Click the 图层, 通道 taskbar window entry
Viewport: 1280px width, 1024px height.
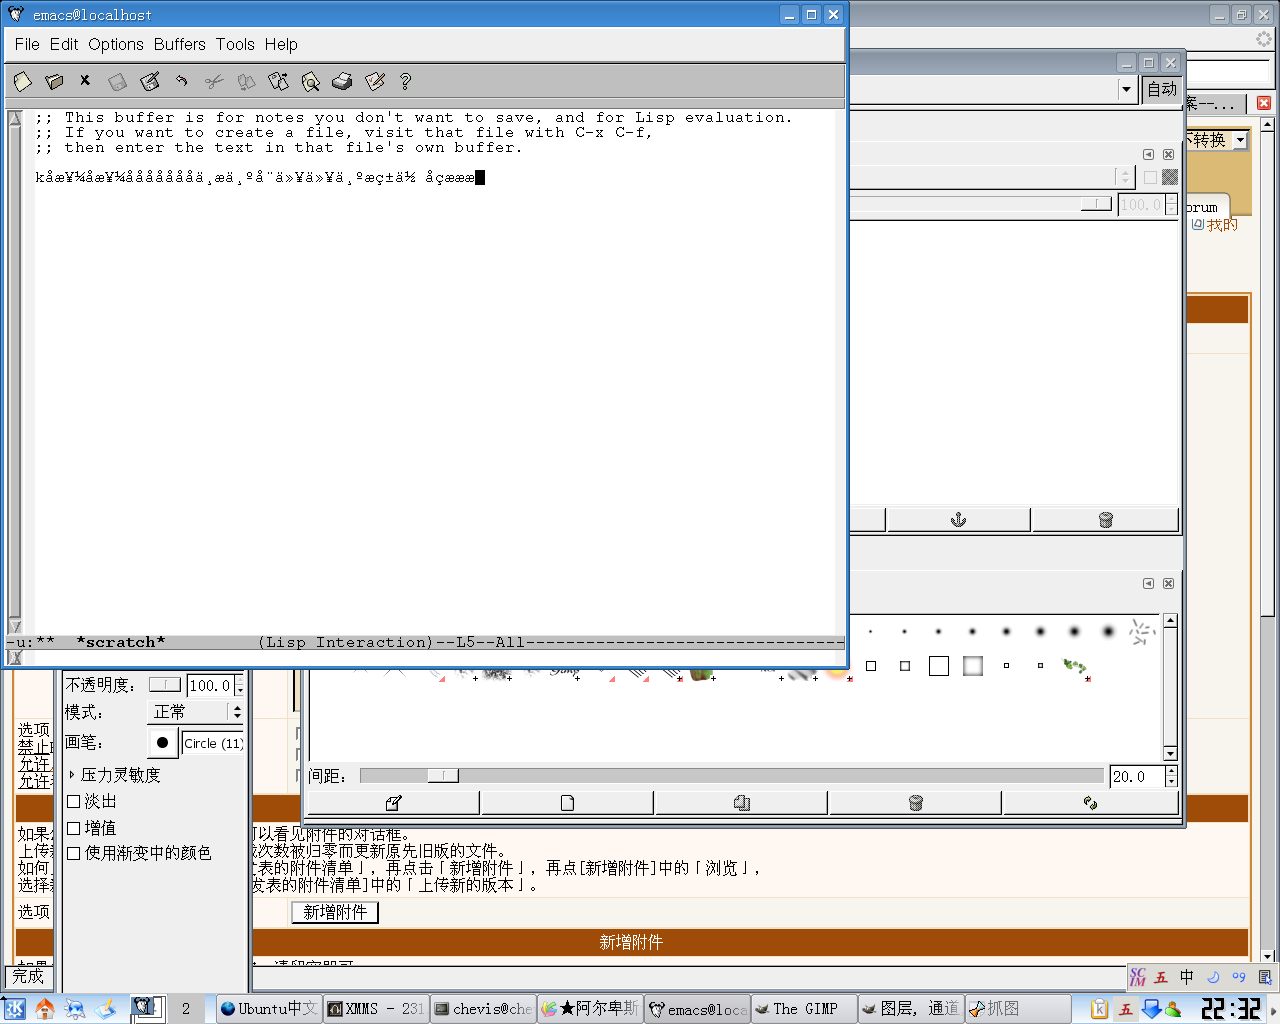(x=910, y=1009)
